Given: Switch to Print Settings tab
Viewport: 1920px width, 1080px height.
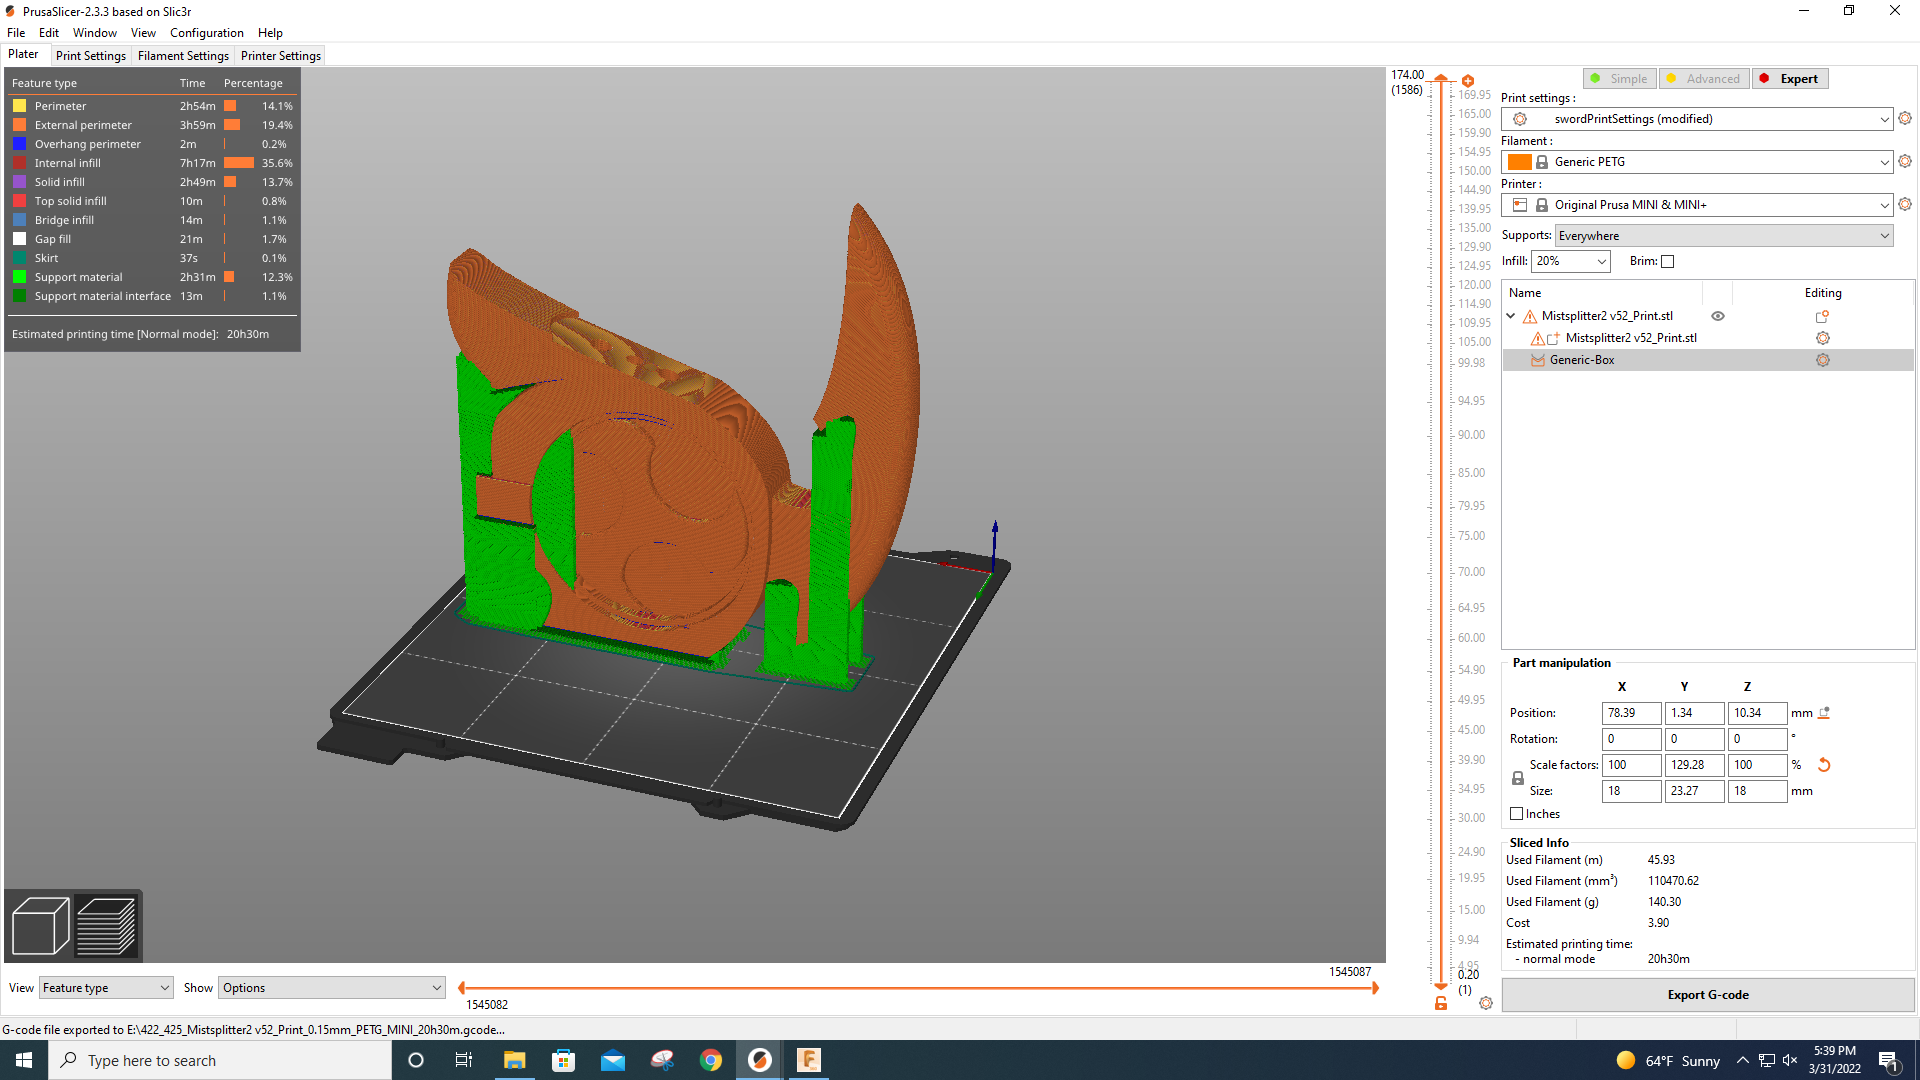Looking at the screenshot, I should click(x=91, y=56).
